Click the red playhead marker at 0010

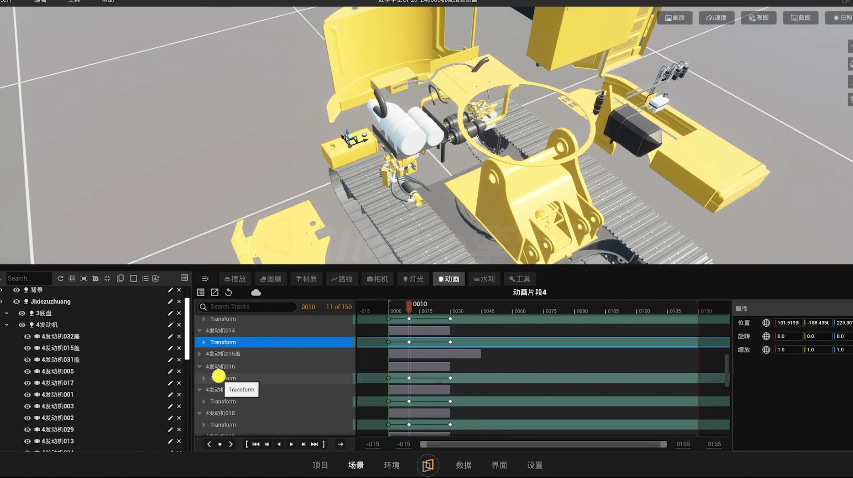point(409,307)
